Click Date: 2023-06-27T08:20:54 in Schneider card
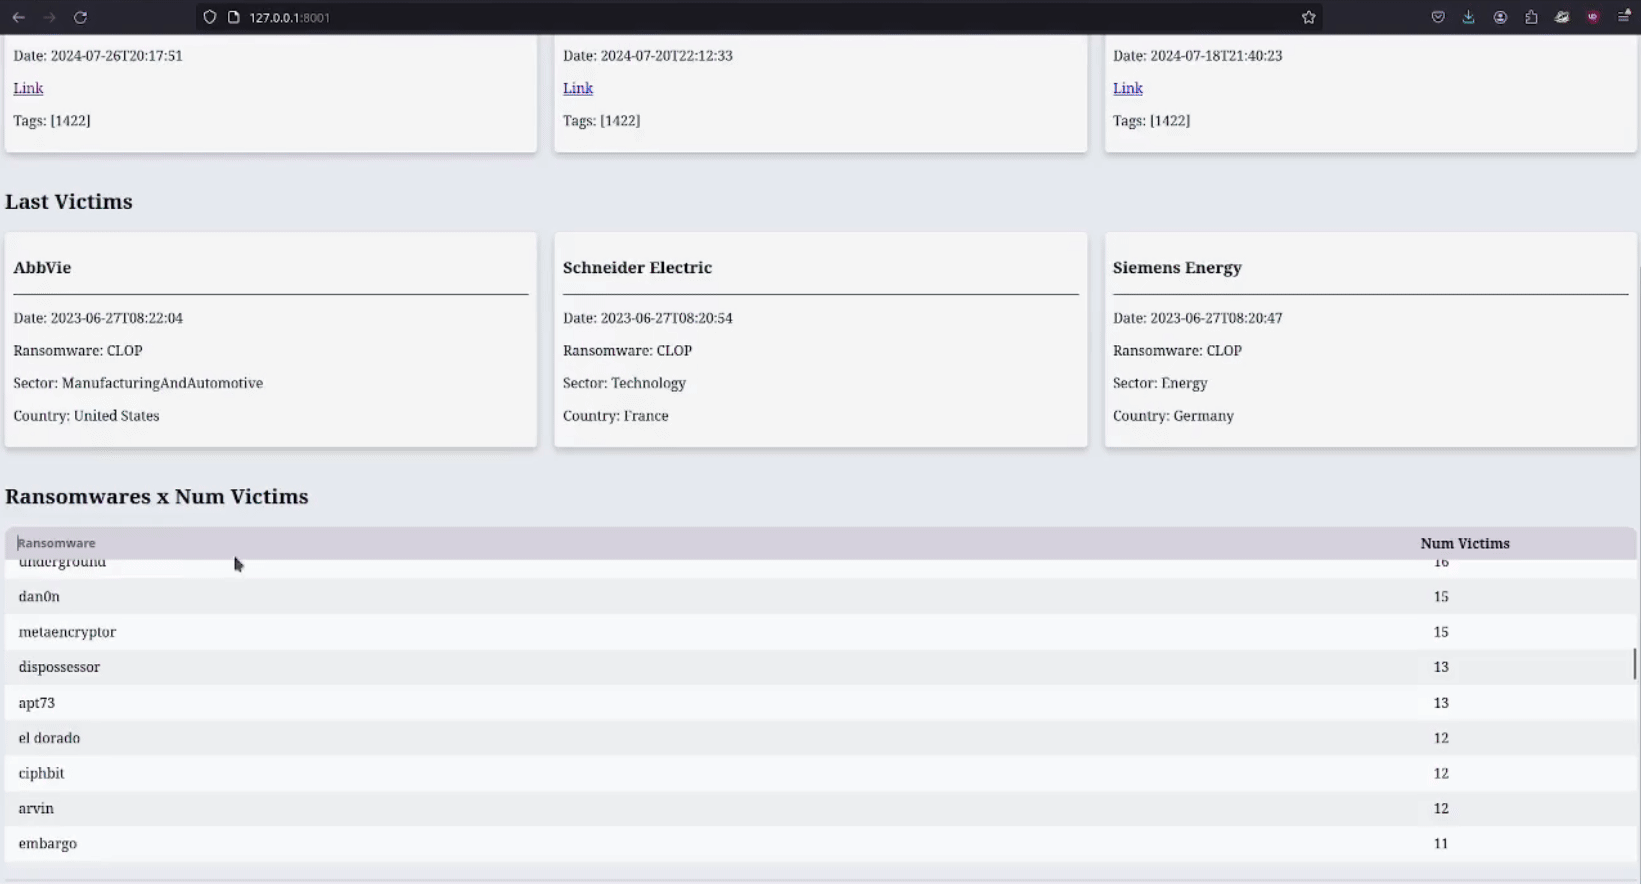This screenshot has width=1641, height=884. point(648,318)
